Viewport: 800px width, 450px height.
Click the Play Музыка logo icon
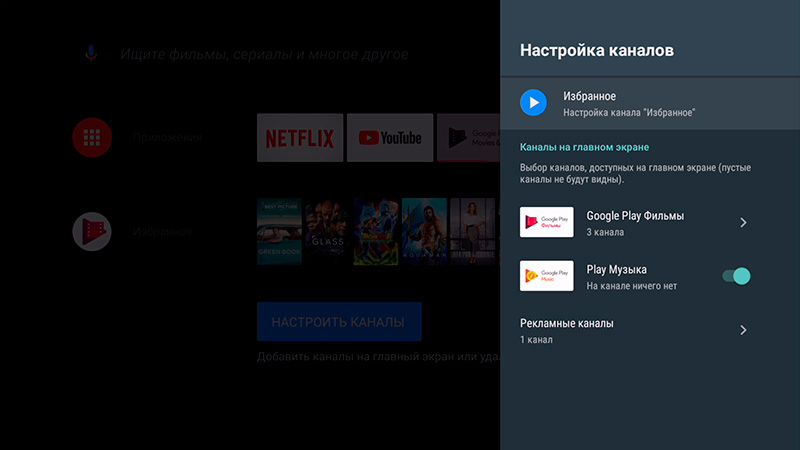[547, 276]
